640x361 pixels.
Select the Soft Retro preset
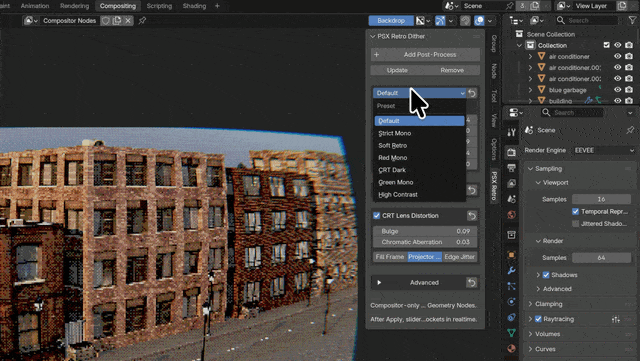[420, 145]
